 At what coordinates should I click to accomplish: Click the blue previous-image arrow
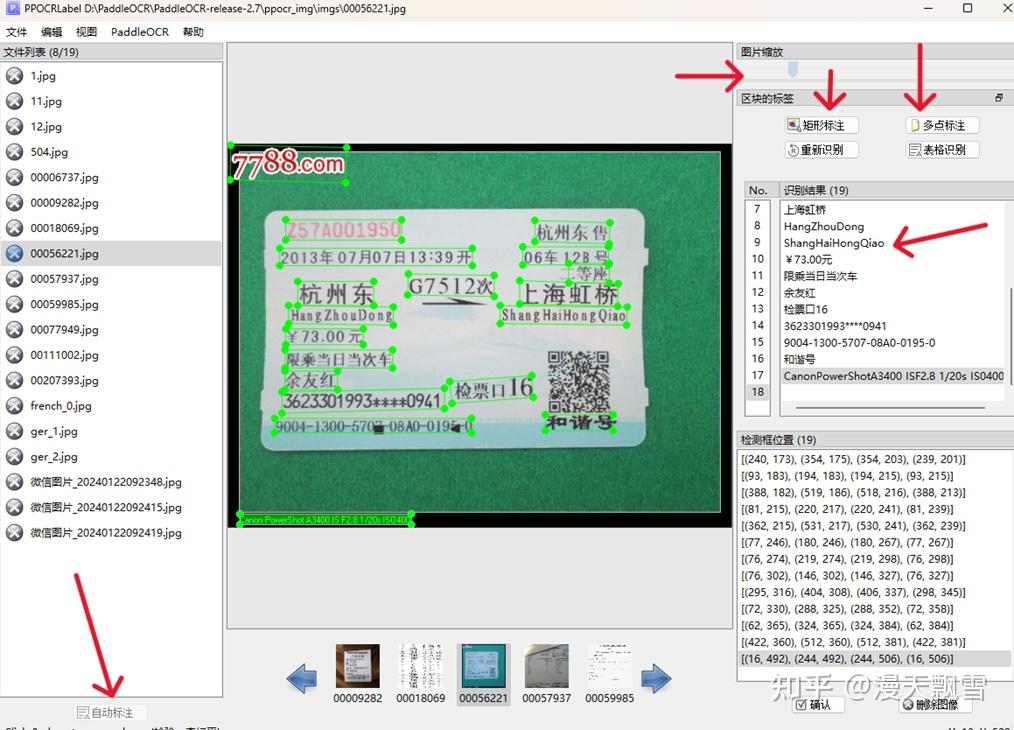tap(303, 678)
